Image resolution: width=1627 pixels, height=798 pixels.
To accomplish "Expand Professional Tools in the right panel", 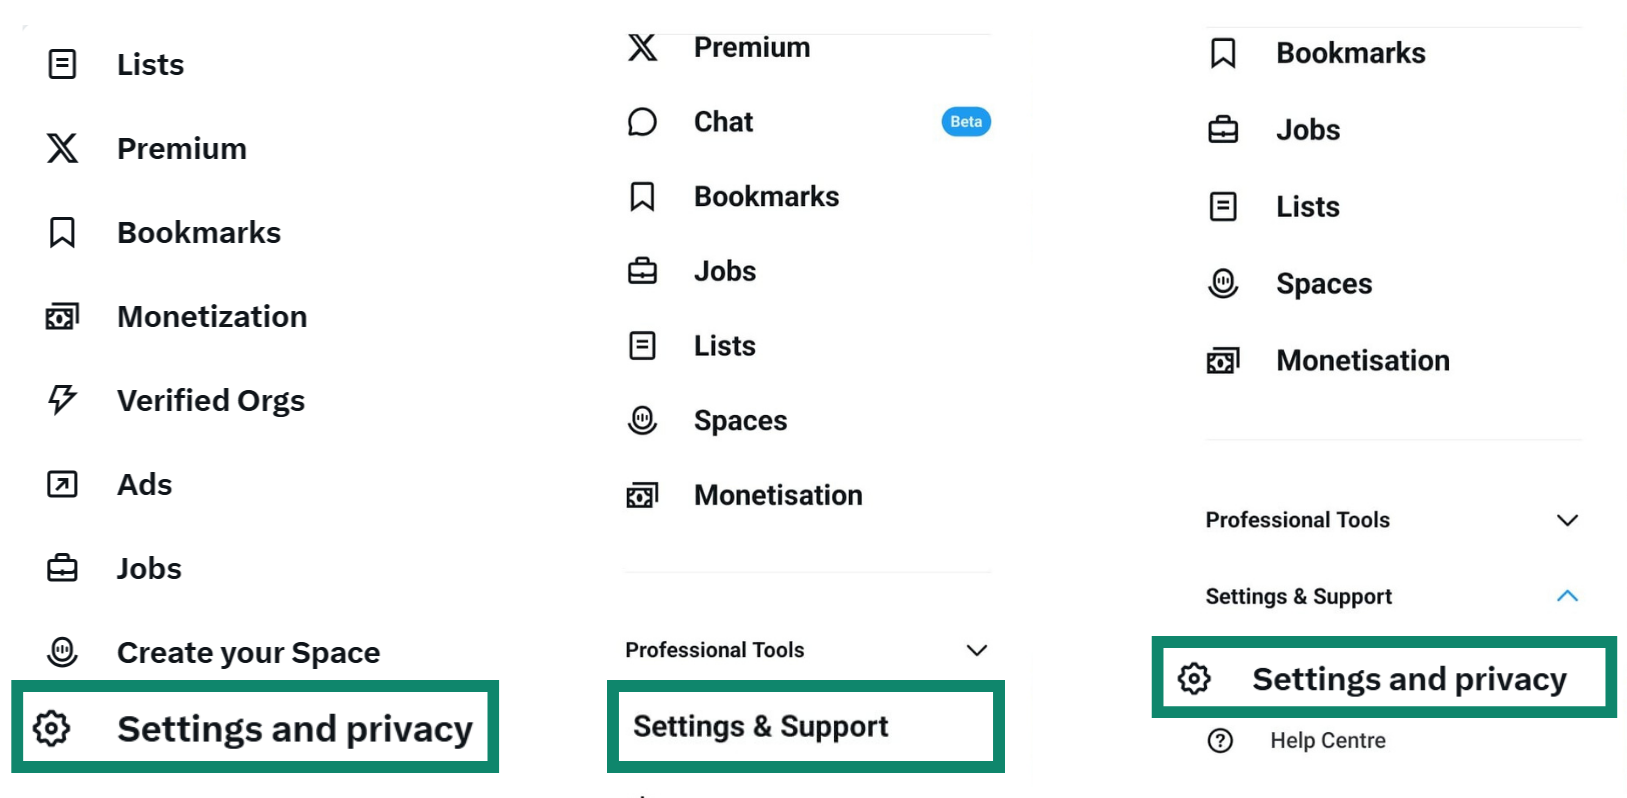I will click(1568, 520).
